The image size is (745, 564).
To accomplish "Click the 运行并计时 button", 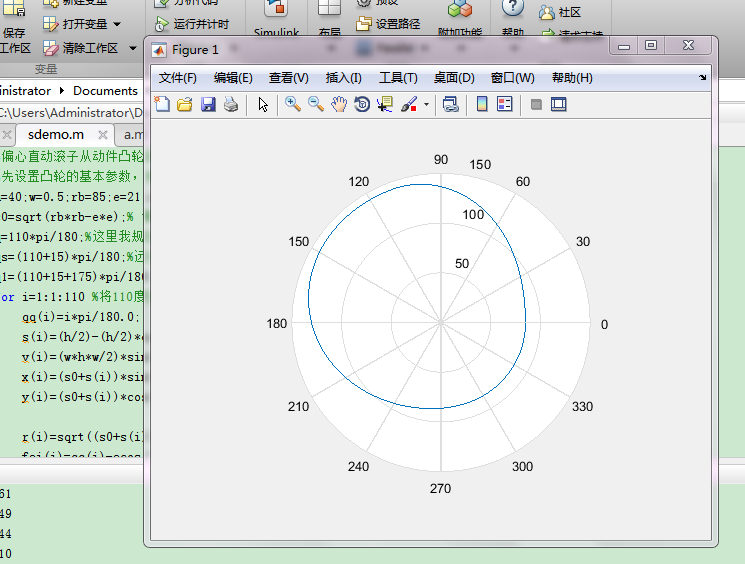I will [193, 24].
